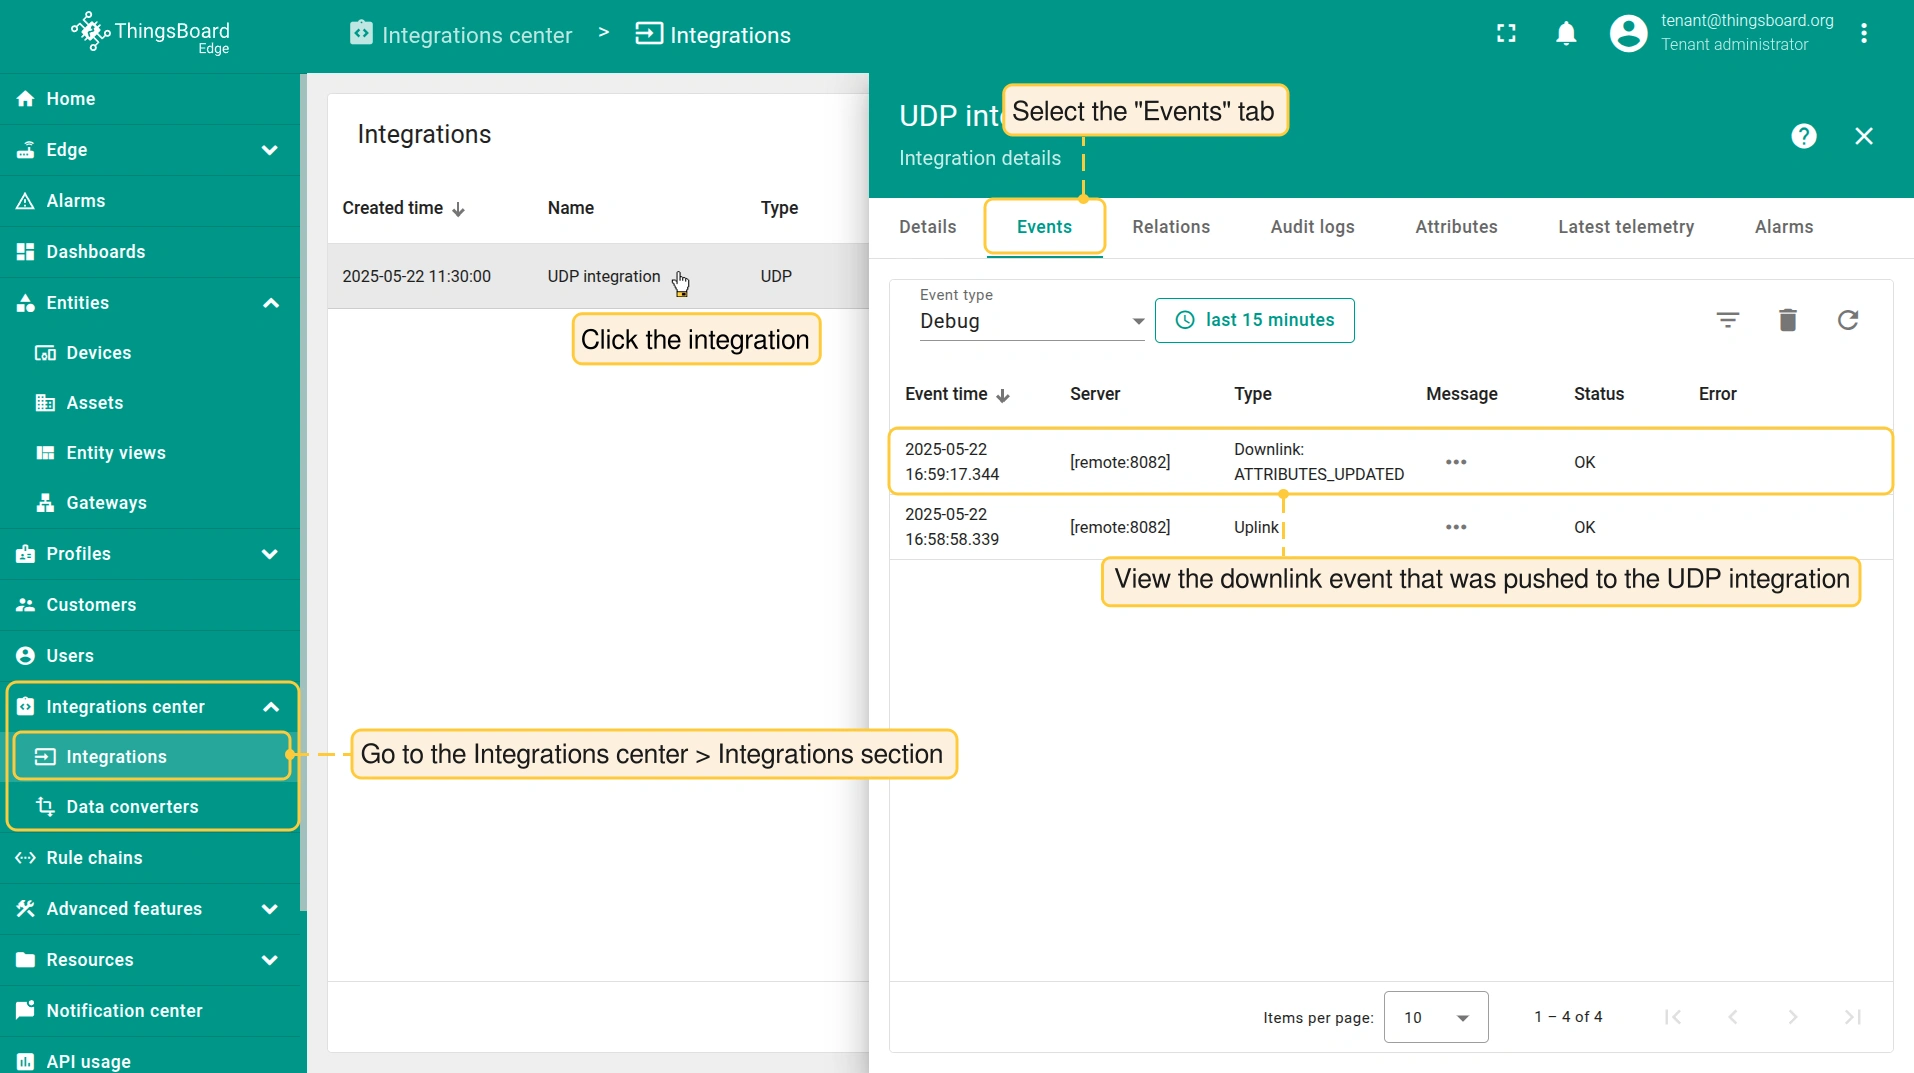Image resolution: width=1914 pixels, height=1073 pixels.
Task: Refresh the events list
Action: 1847,320
